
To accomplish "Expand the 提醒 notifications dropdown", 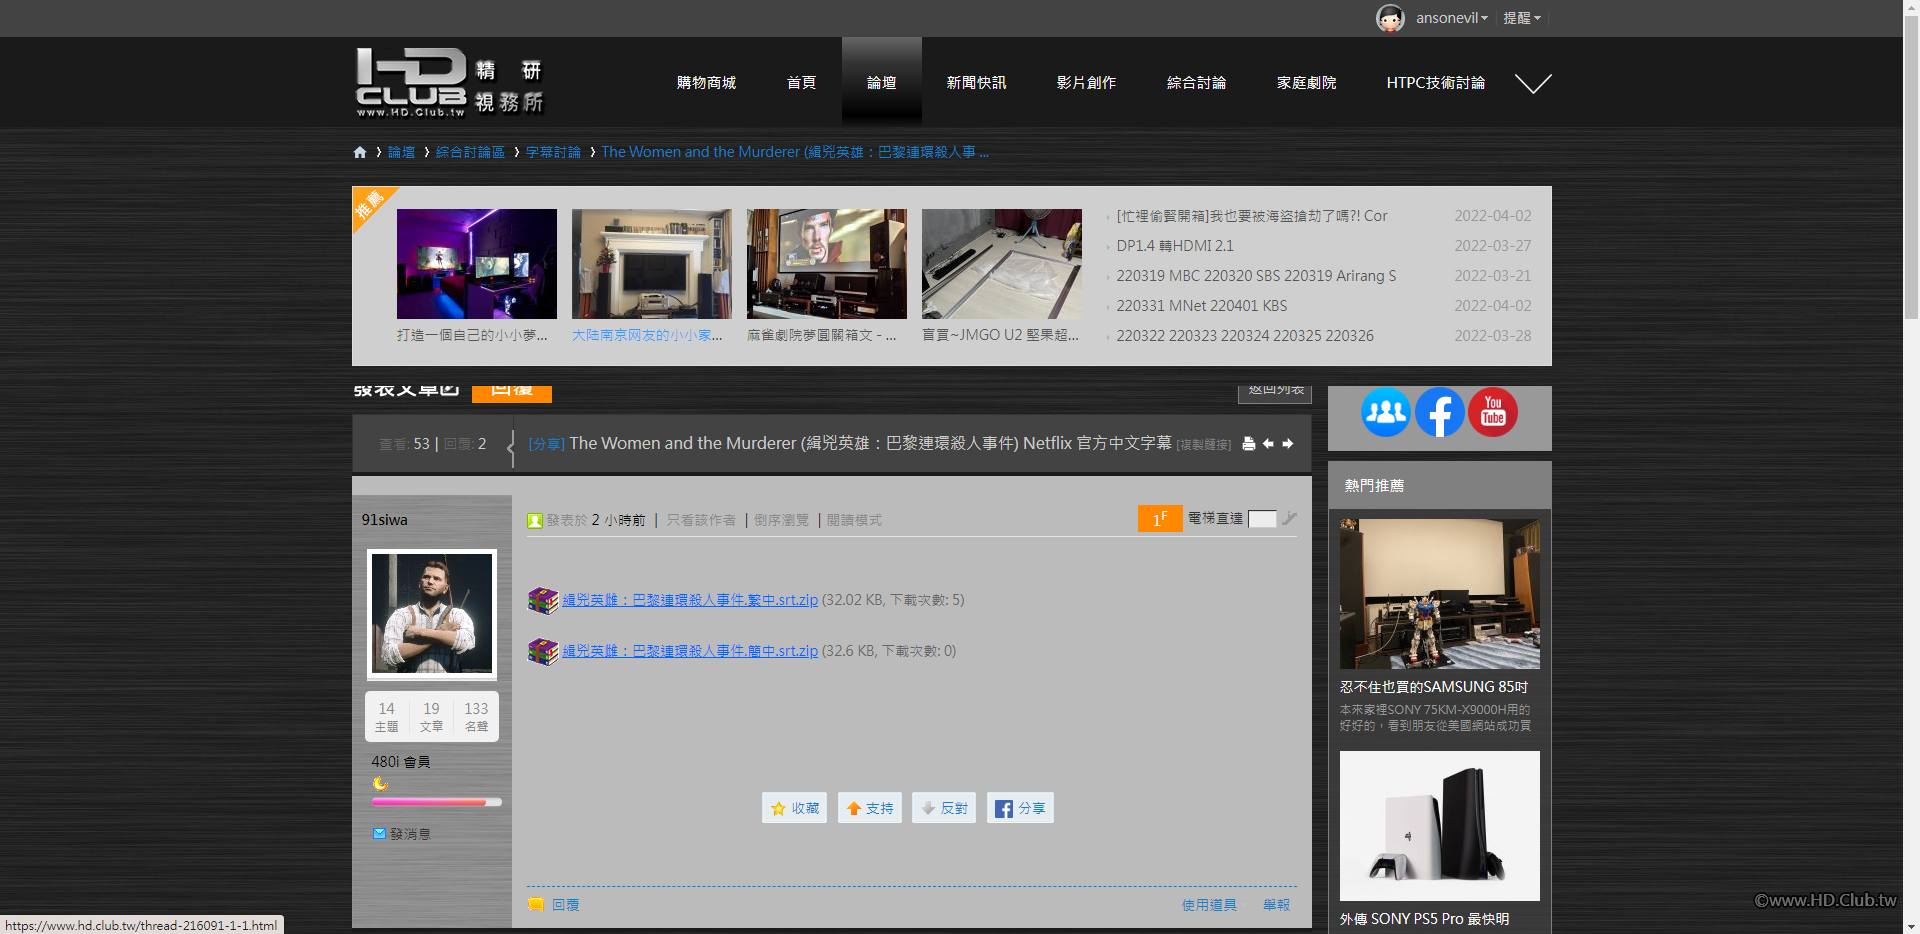I will click(x=1522, y=17).
